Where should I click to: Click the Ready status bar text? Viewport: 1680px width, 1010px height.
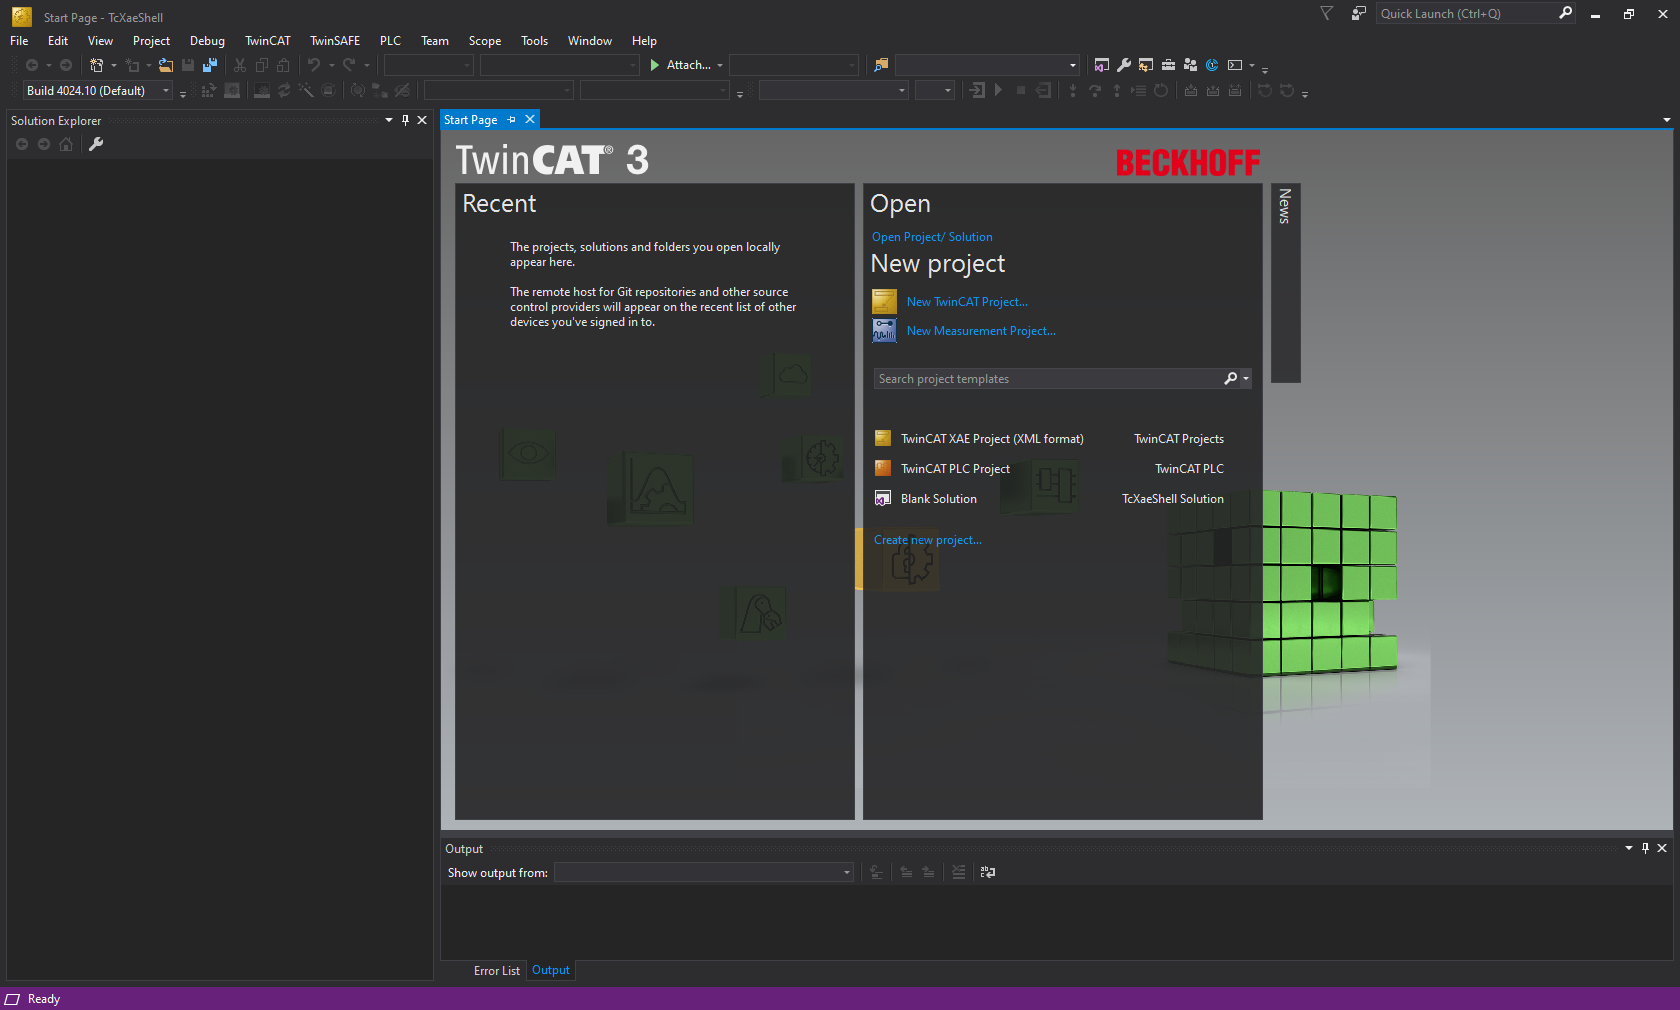[x=44, y=999]
